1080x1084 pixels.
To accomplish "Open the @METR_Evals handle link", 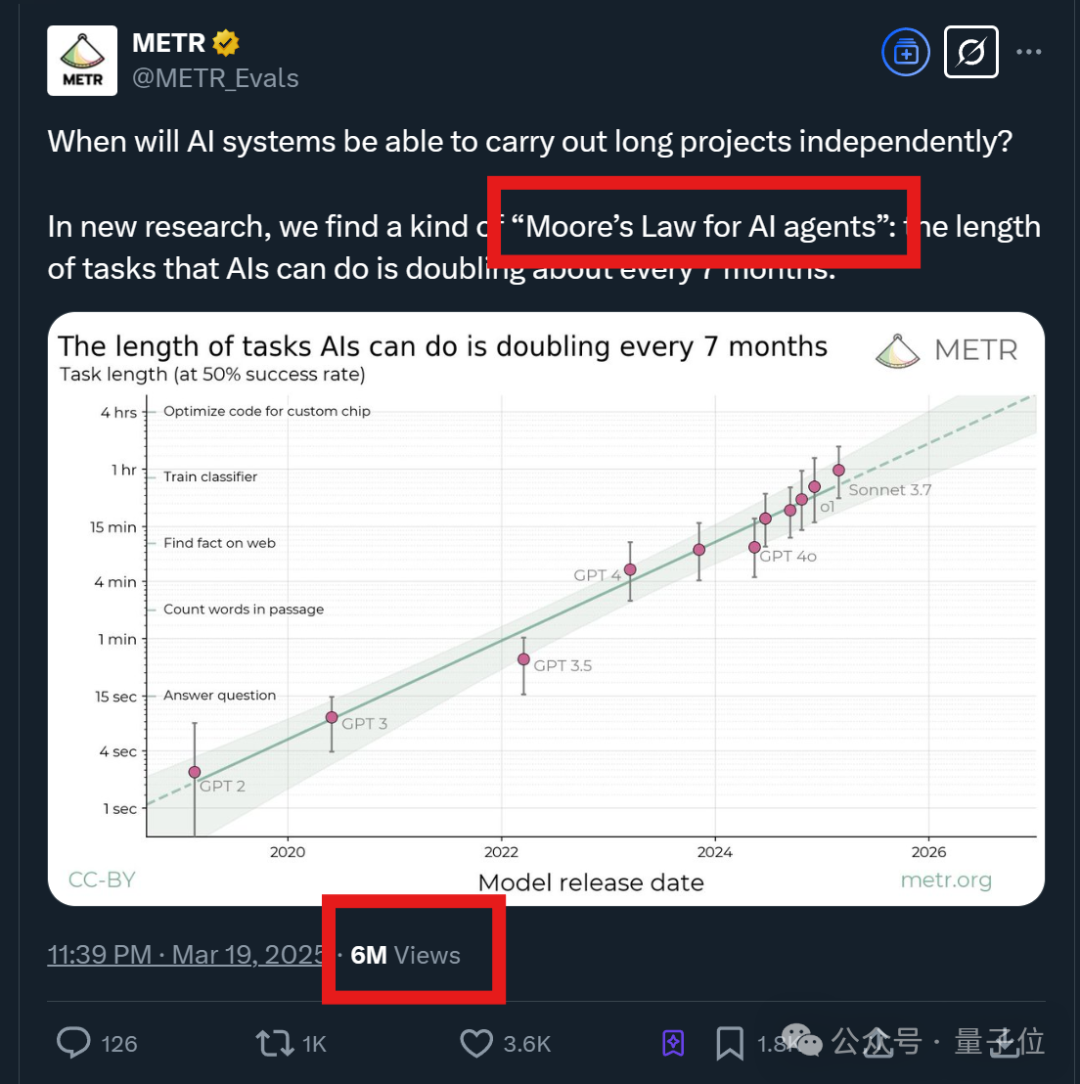I will (x=215, y=78).
